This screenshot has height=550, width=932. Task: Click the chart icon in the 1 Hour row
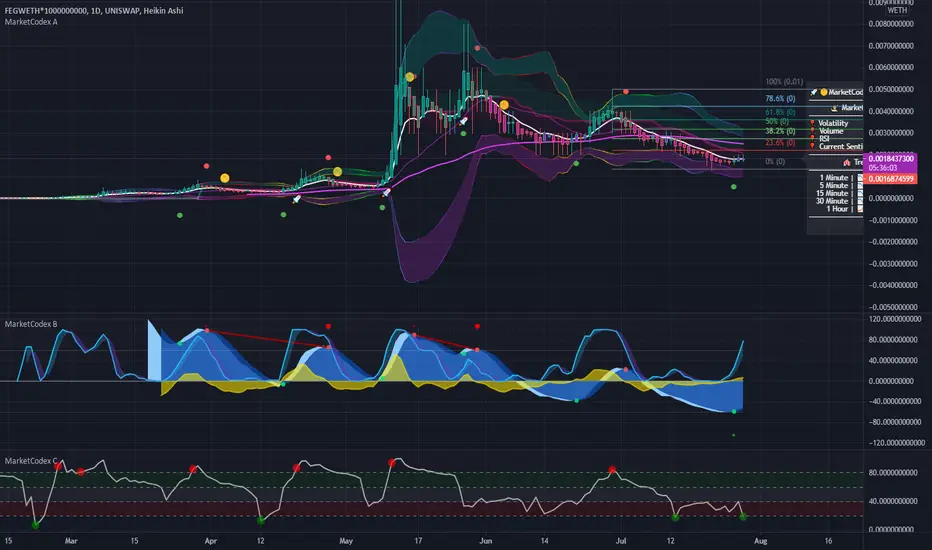(860, 209)
